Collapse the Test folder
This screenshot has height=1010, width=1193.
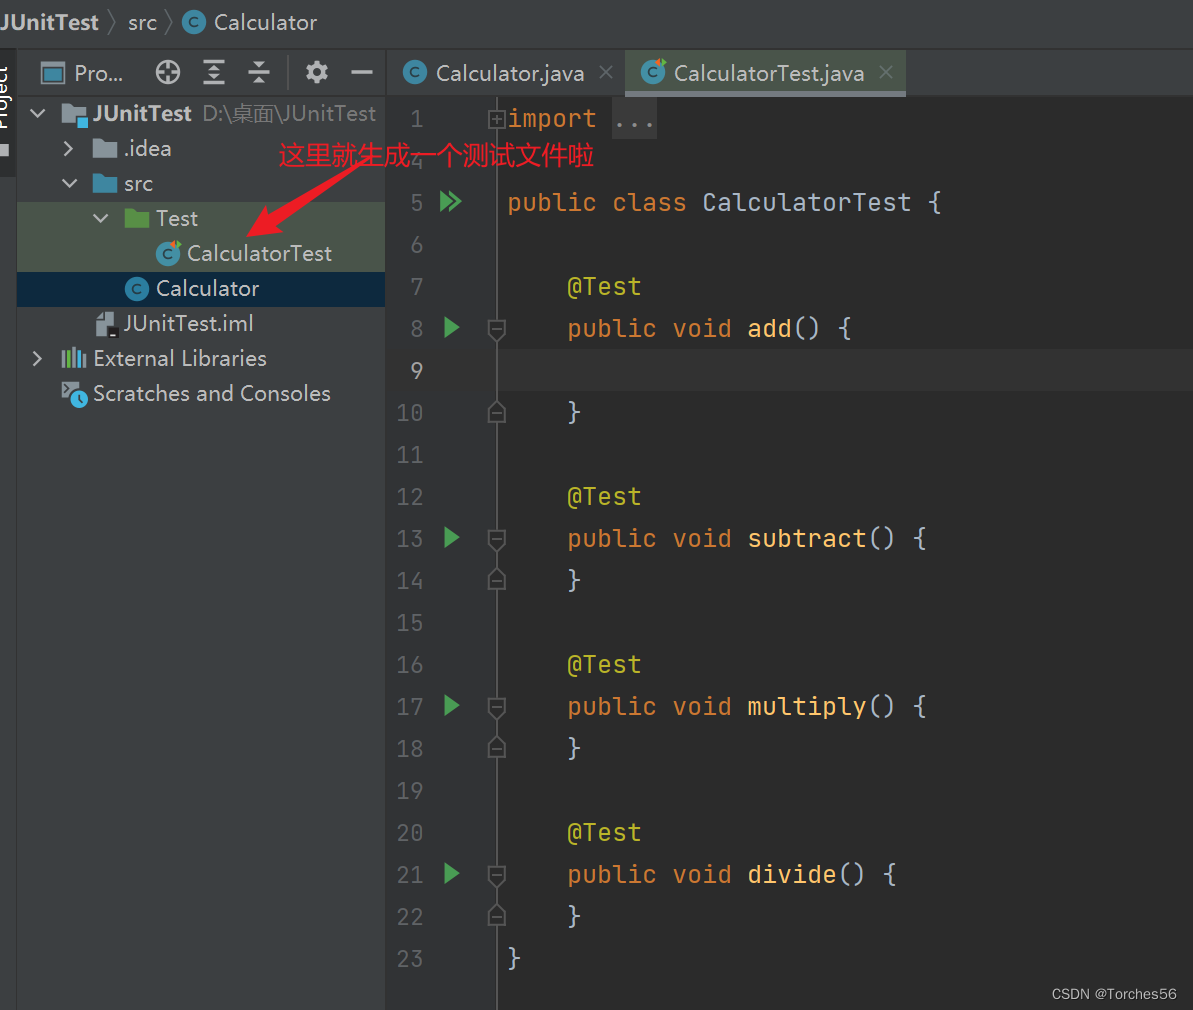(x=100, y=218)
